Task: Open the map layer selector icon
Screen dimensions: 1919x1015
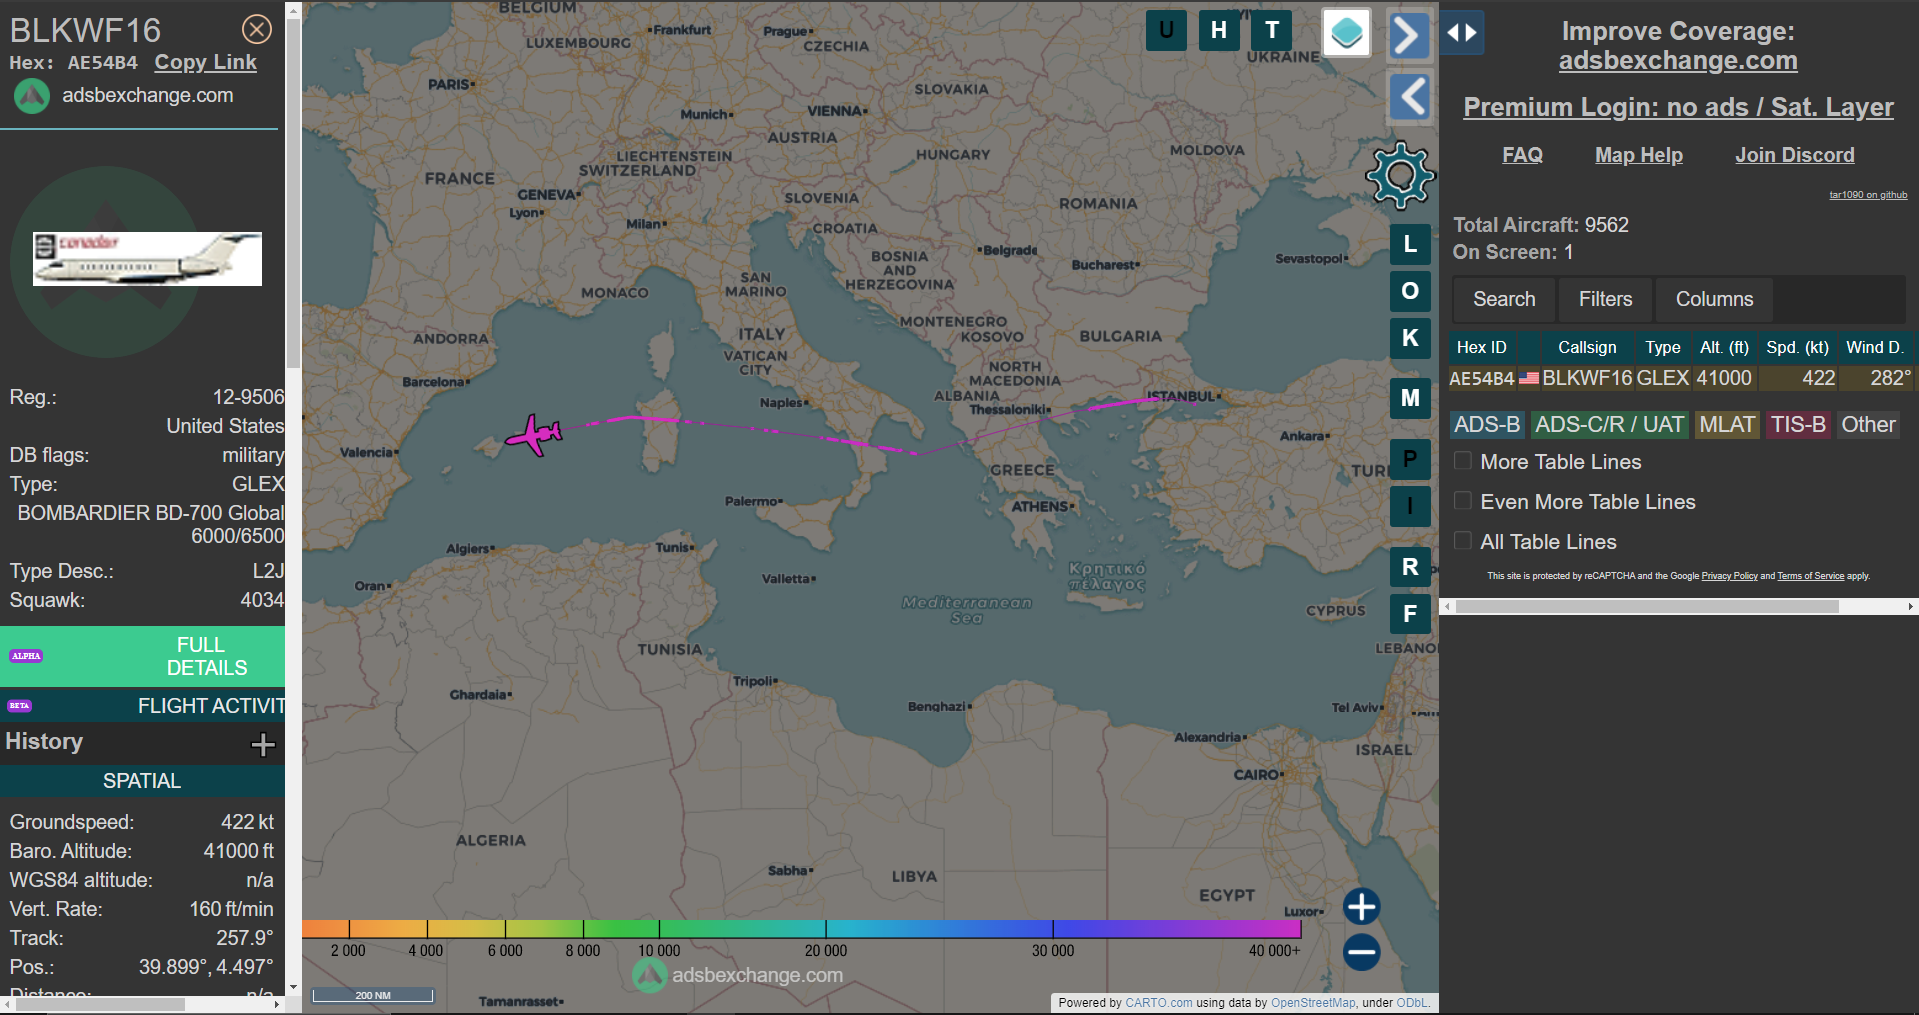Action: (1346, 33)
